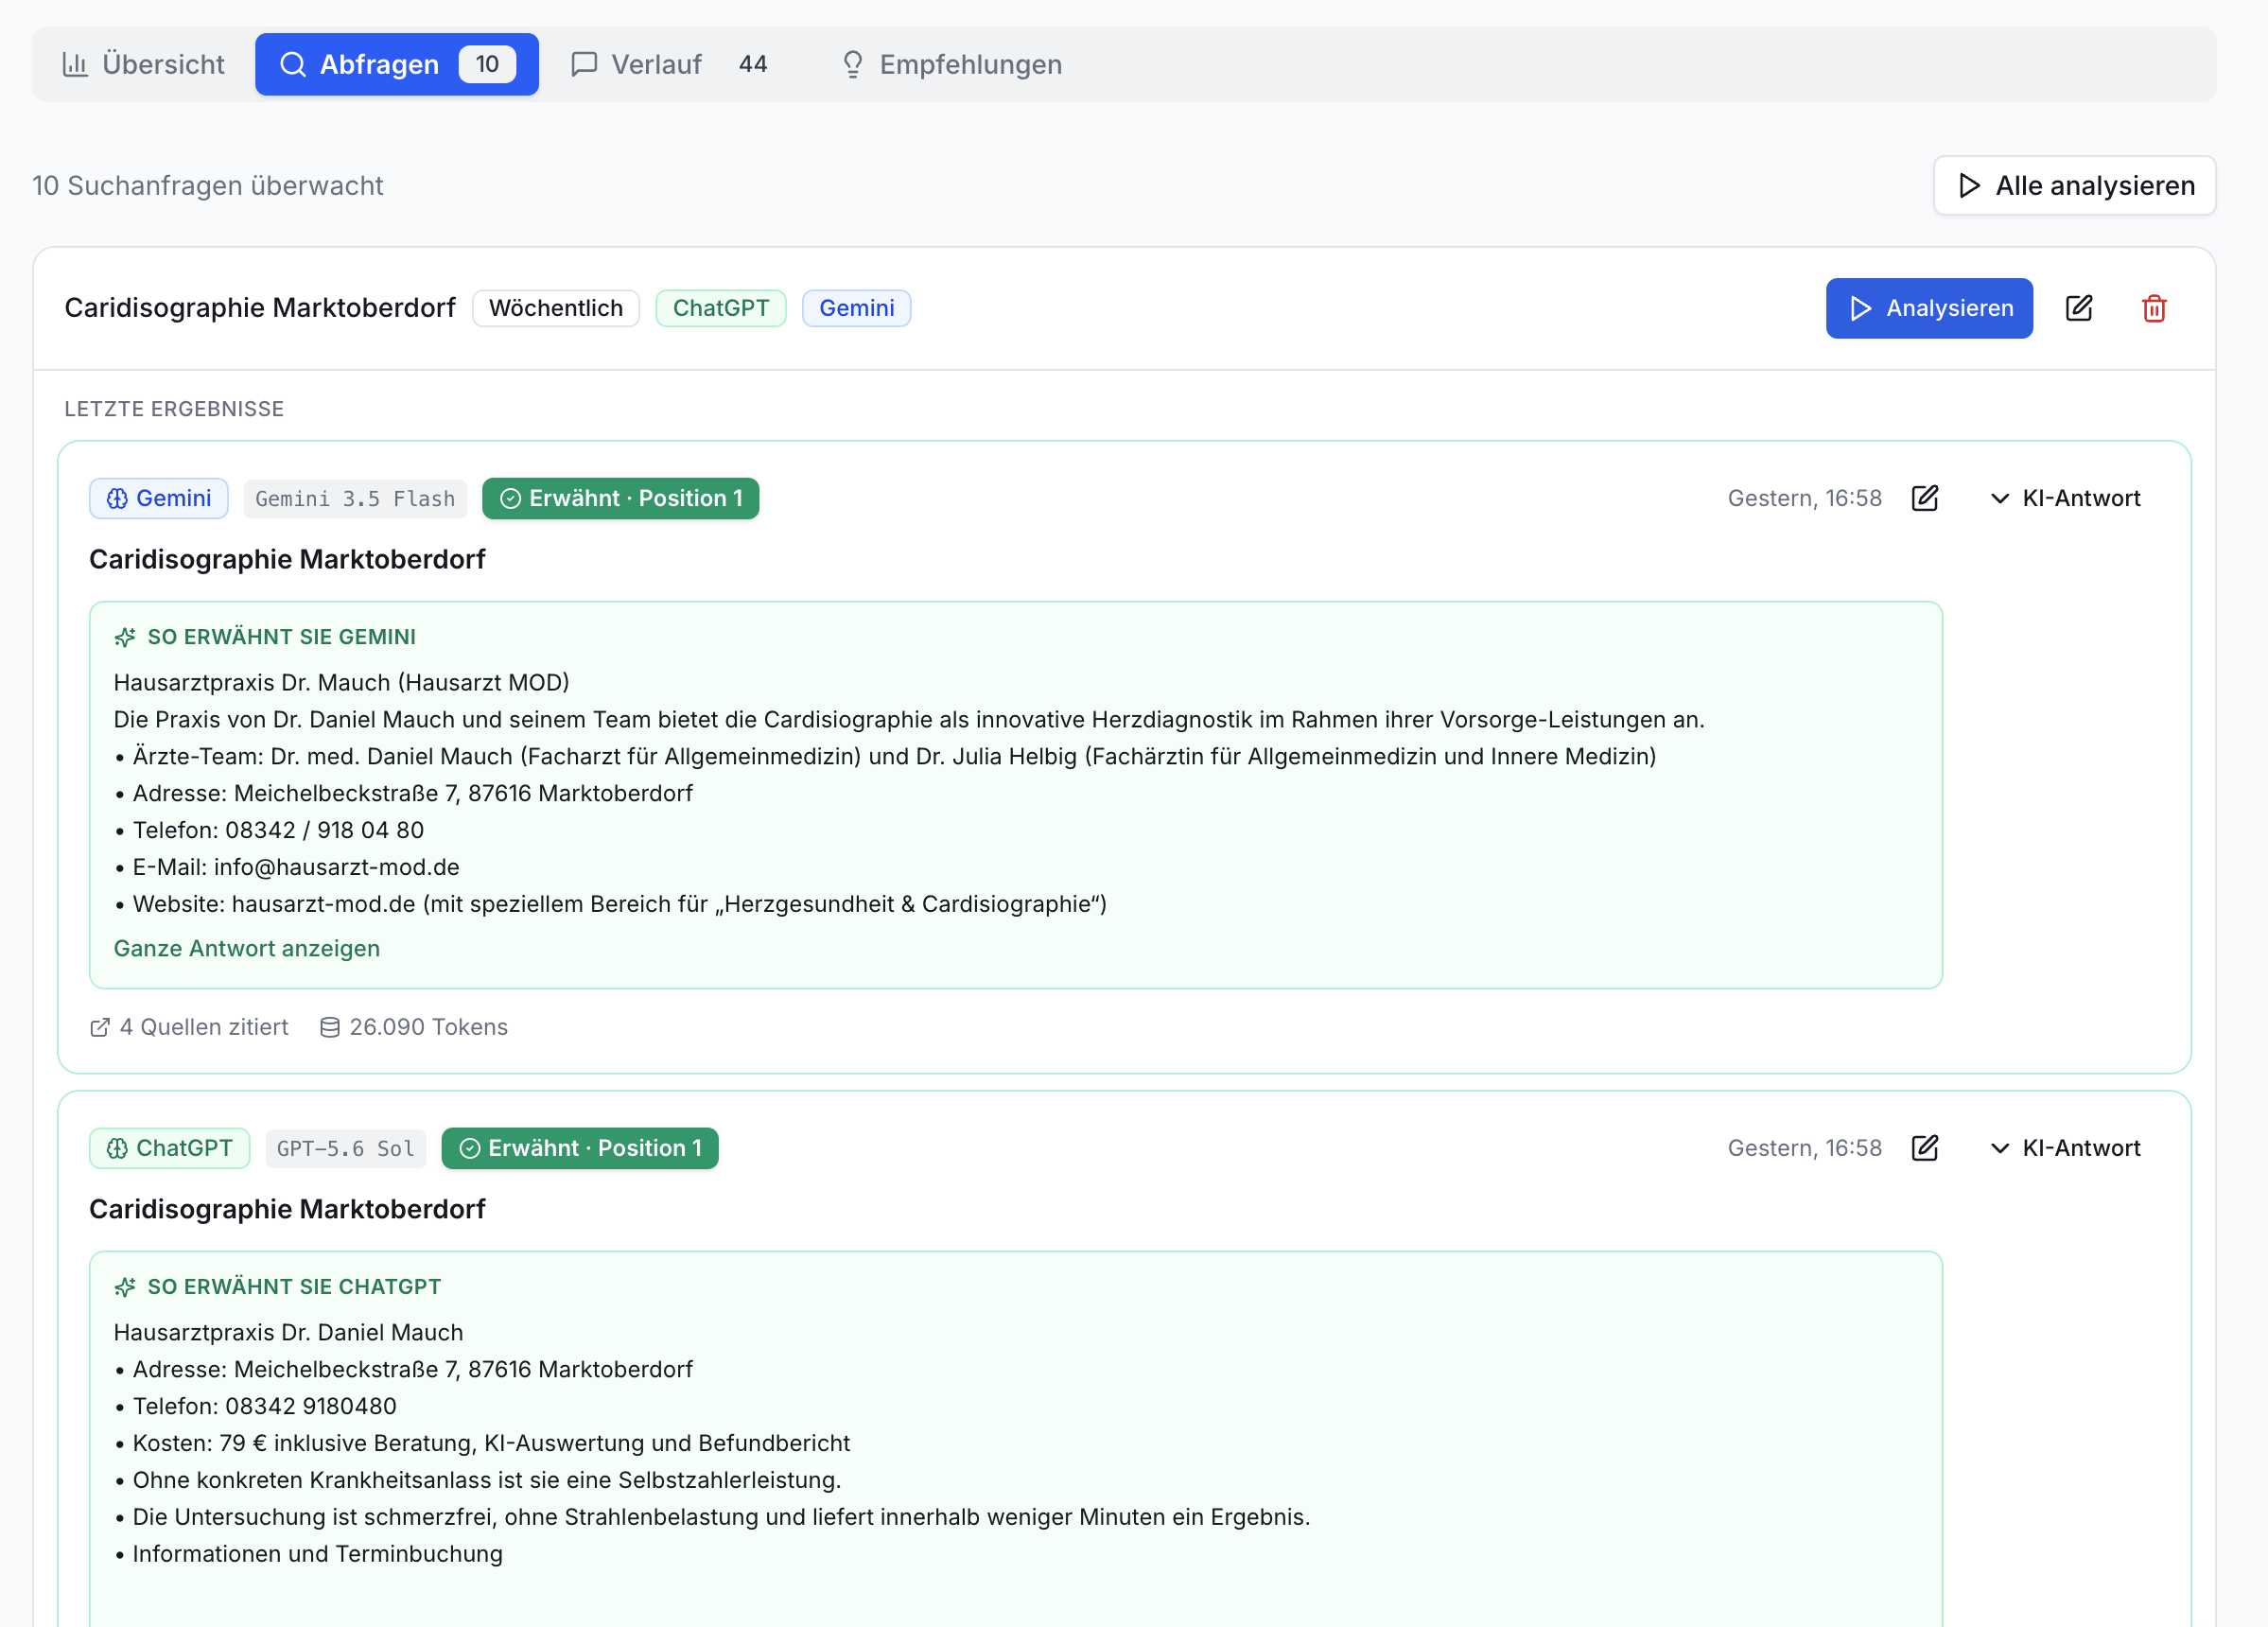Click the Hausarztpraxis Dr. Daniel Mauch heading

click(x=288, y=1333)
